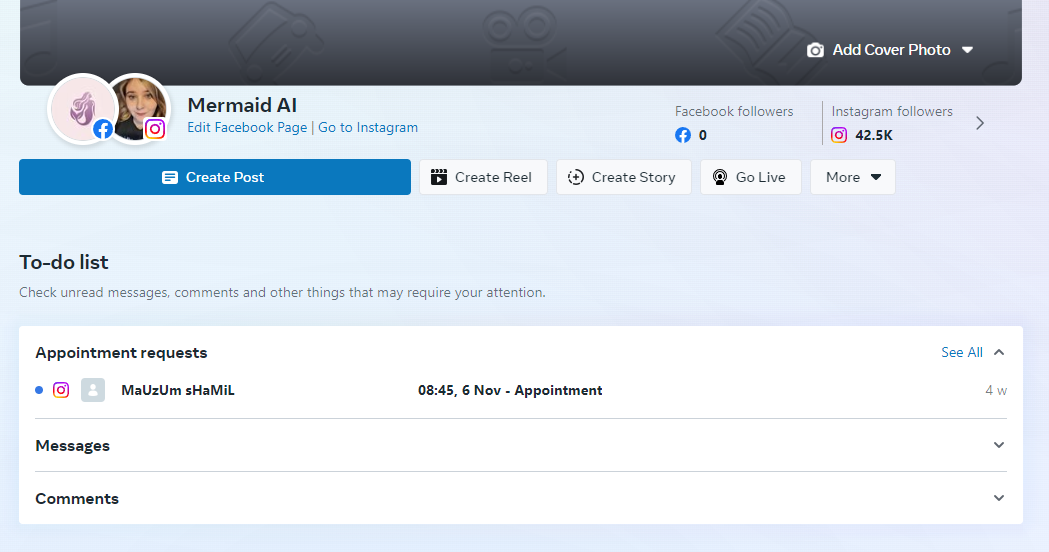Click the 4 w timestamp

pos(995,390)
